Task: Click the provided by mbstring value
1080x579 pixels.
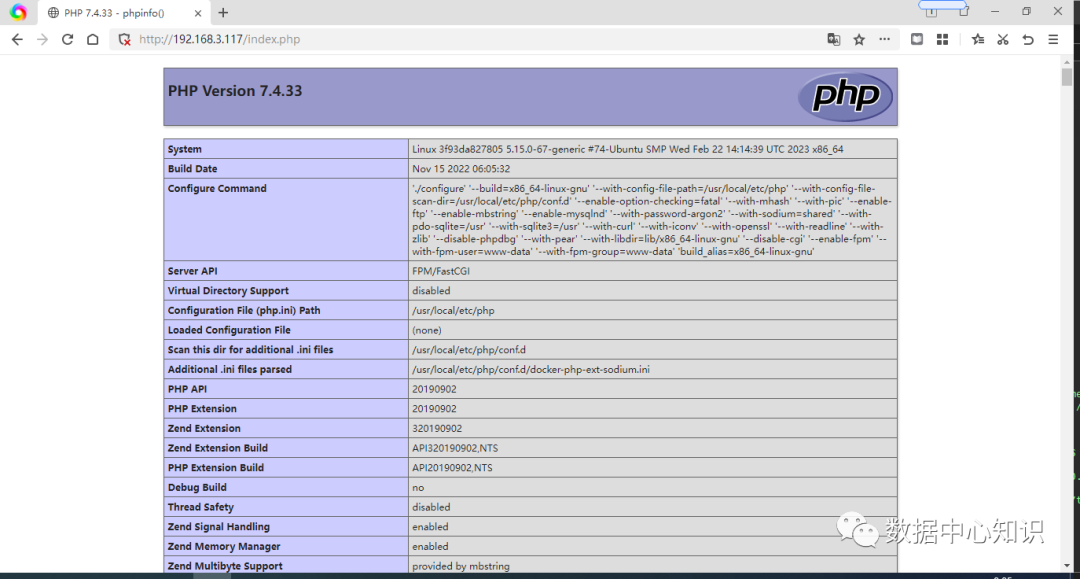Action: point(461,566)
